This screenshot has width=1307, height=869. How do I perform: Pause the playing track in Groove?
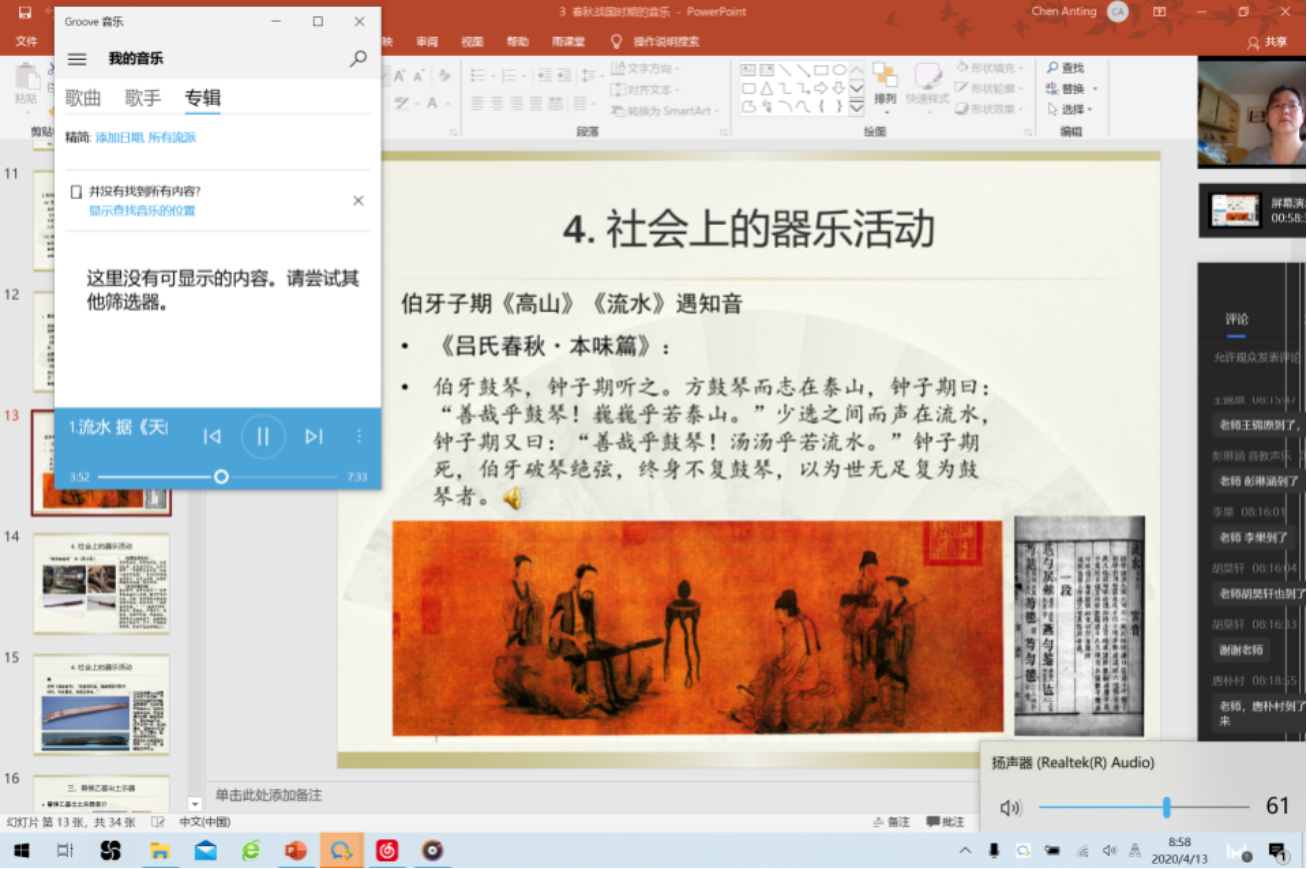[x=263, y=436]
